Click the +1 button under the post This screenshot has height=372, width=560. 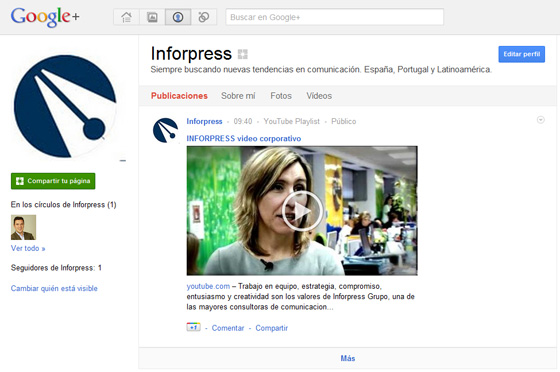193,327
